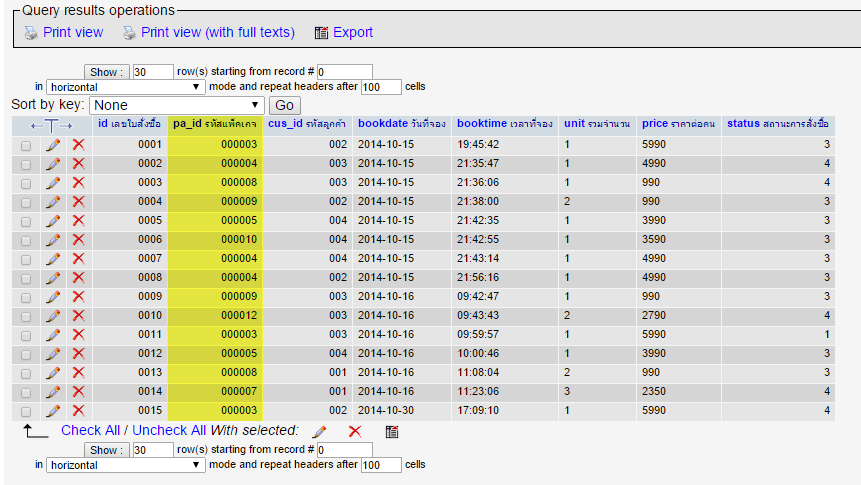The image size is (861, 485).
Task: Click the With selected red delete icon
Action: pos(355,432)
